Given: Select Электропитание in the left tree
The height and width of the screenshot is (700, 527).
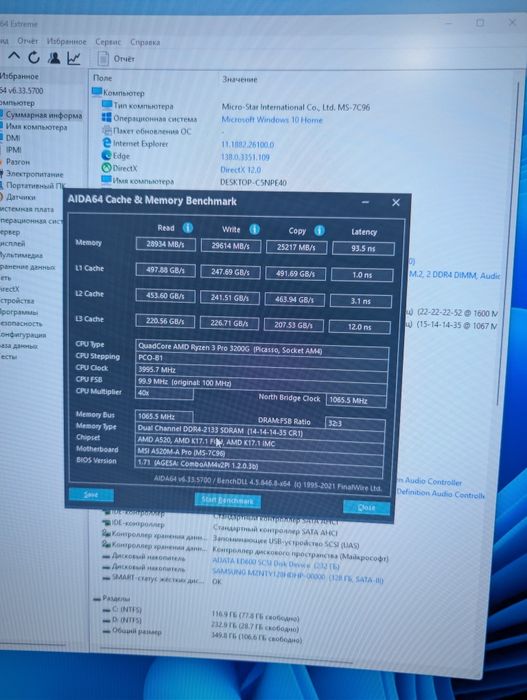Looking at the screenshot, I should (34, 174).
